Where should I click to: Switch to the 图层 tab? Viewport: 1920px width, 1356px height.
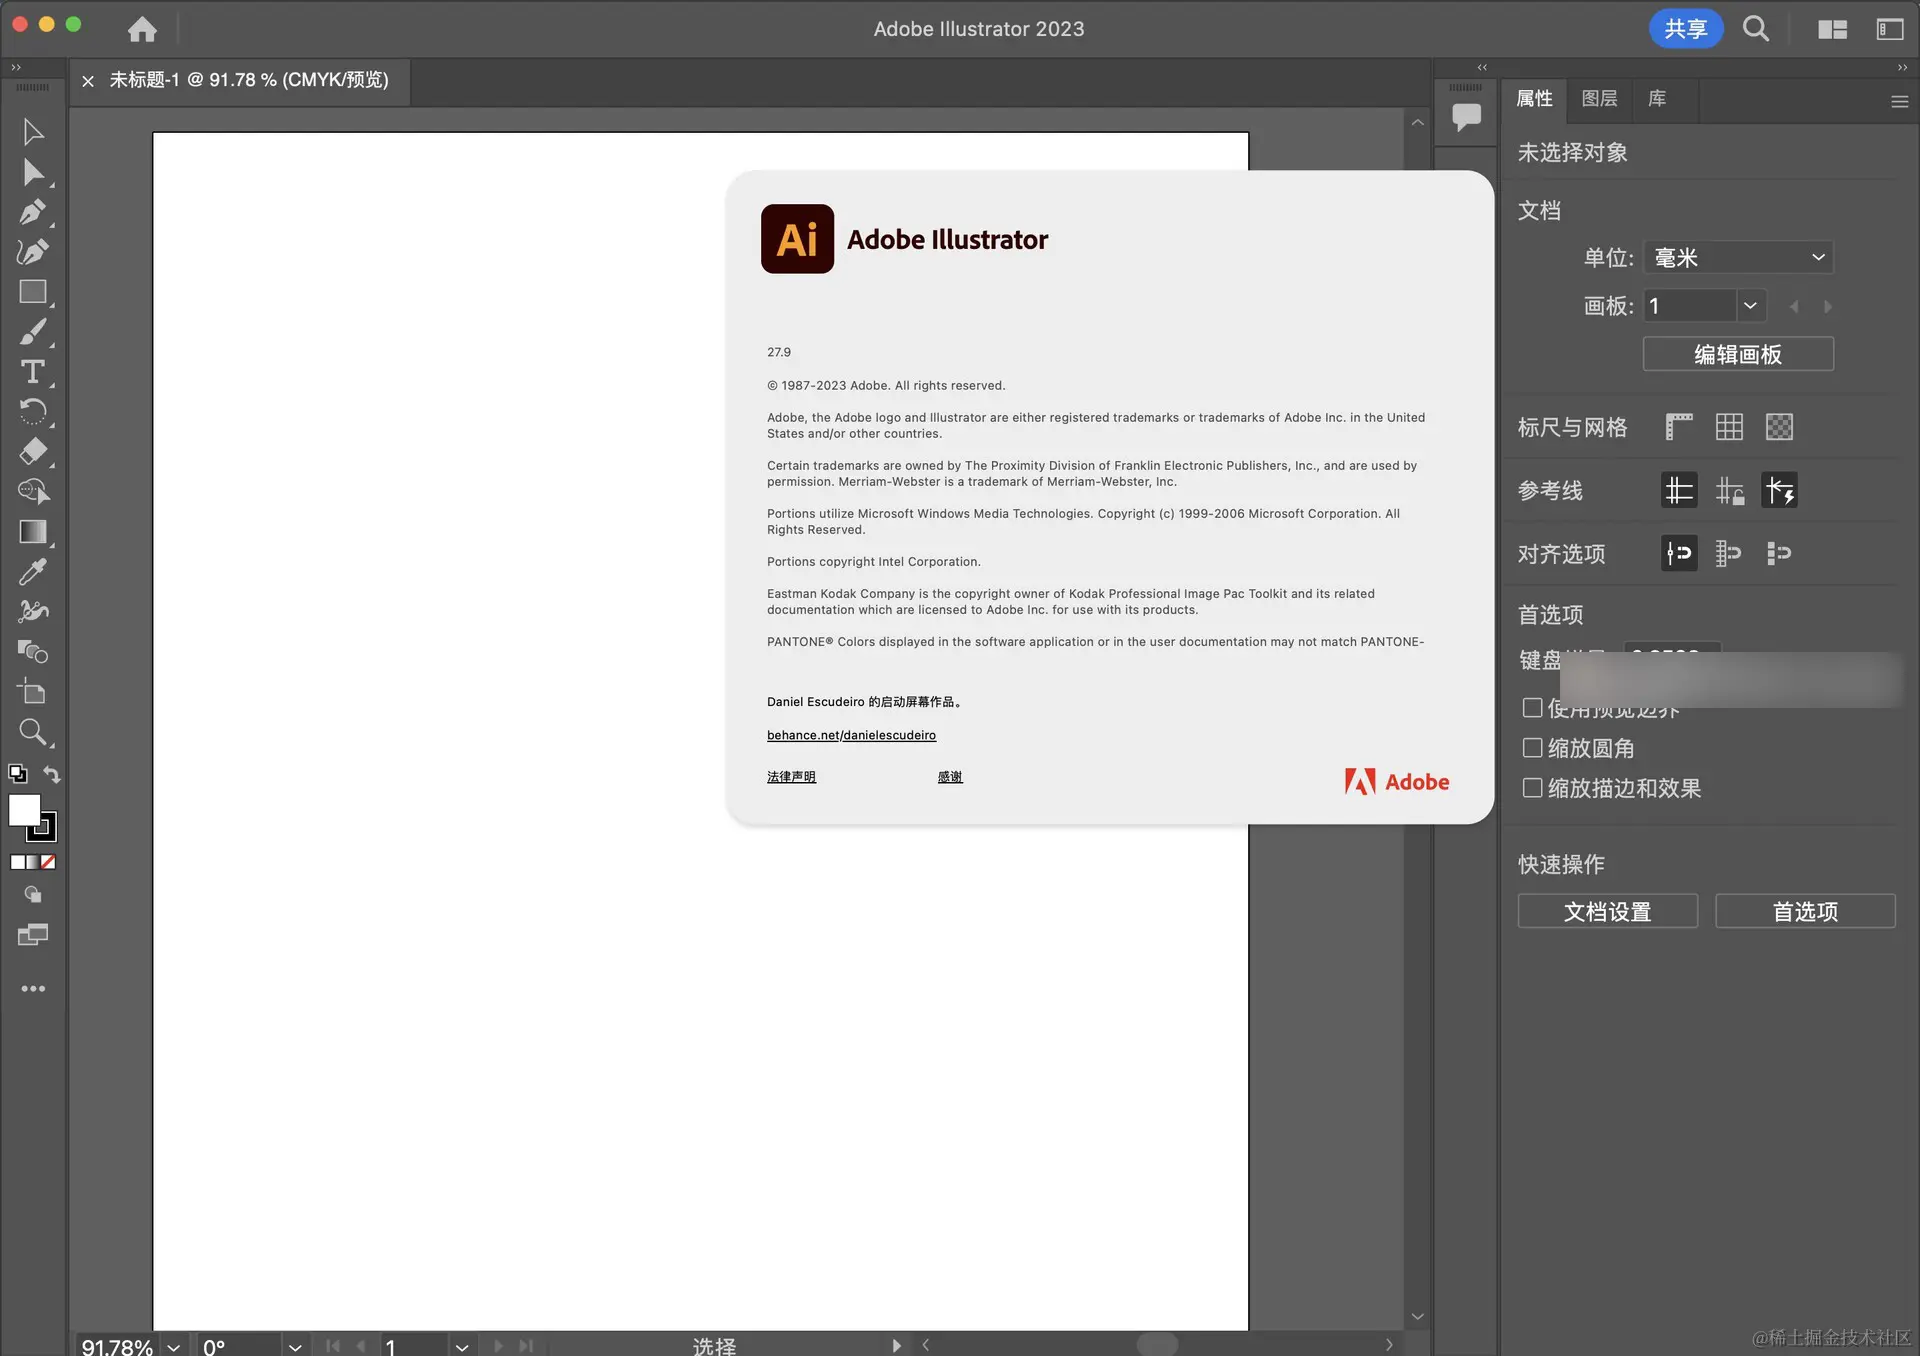(1599, 99)
